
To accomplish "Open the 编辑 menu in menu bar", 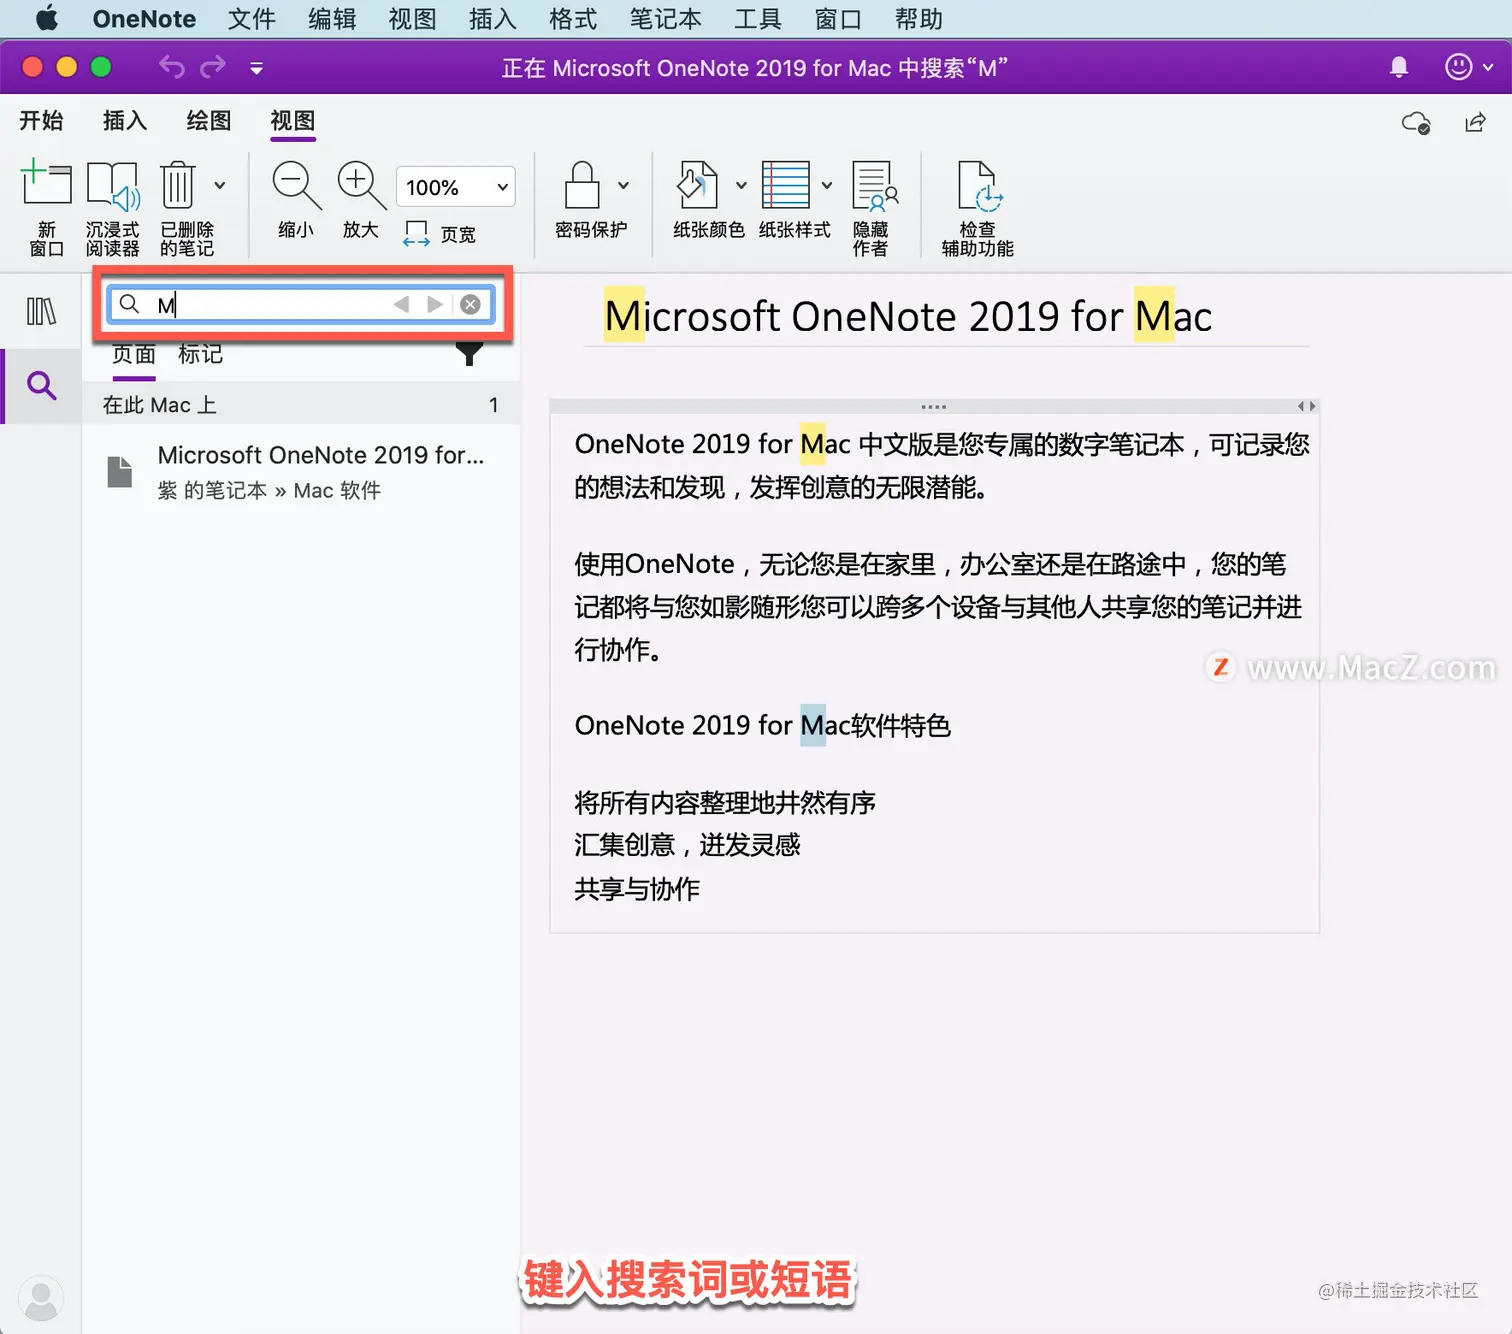I will point(332,18).
